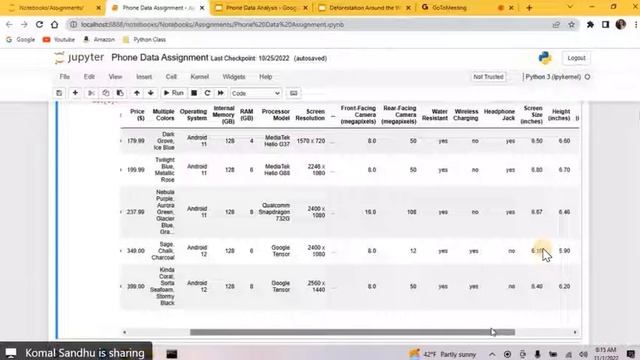Click the microphone icon in system tray

point(537,354)
